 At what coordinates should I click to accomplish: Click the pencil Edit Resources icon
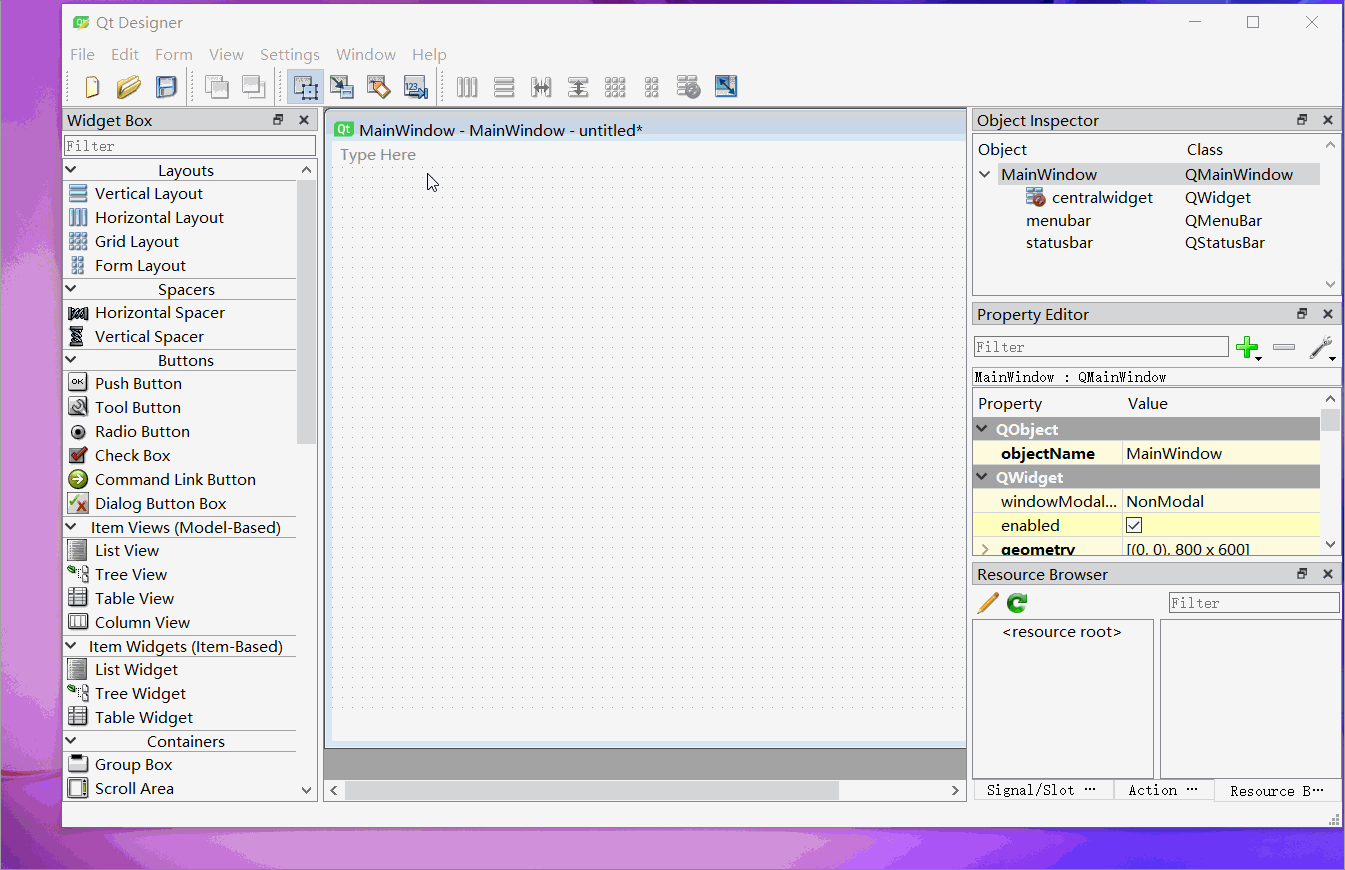click(988, 603)
